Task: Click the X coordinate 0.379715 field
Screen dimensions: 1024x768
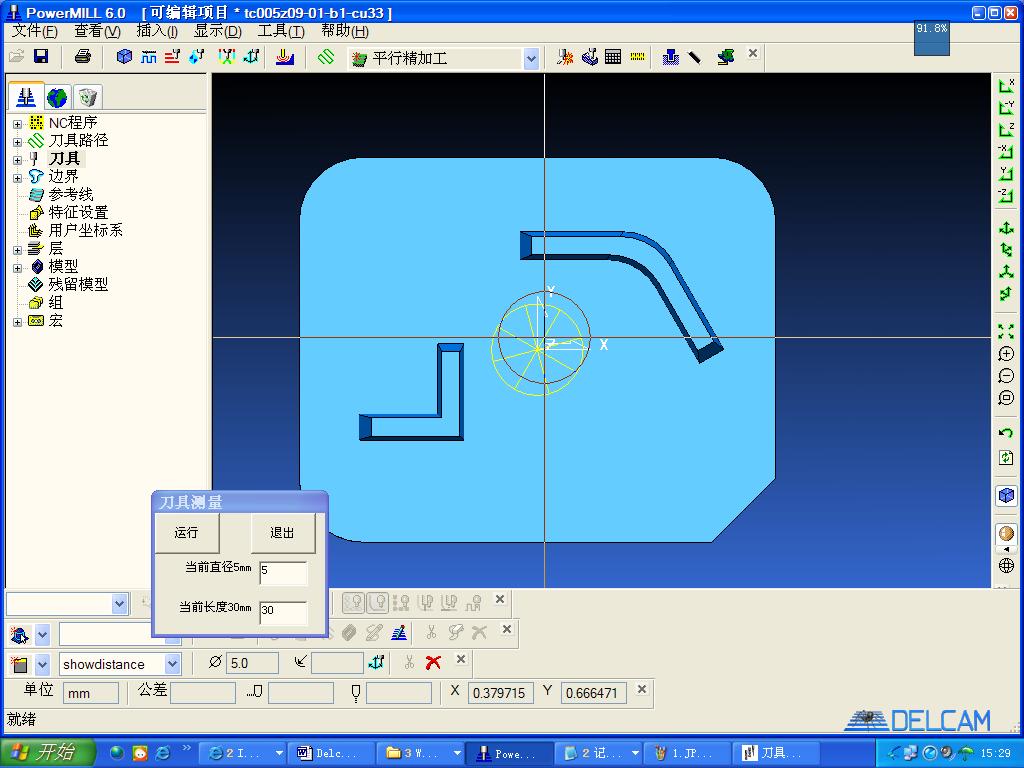Action: [500, 693]
